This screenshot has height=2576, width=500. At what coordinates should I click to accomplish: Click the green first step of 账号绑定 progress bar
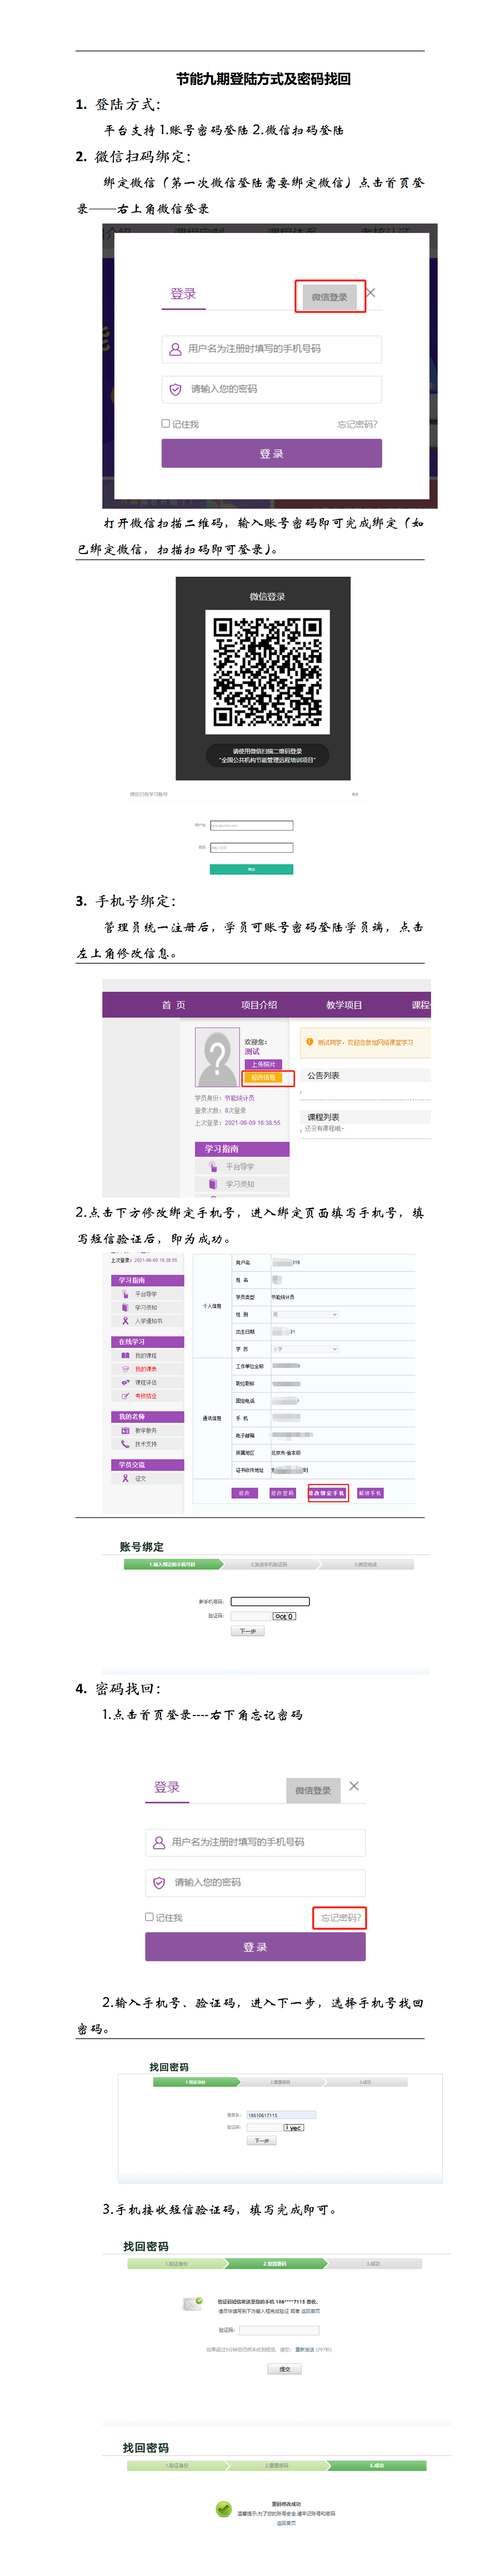(x=175, y=1564)
